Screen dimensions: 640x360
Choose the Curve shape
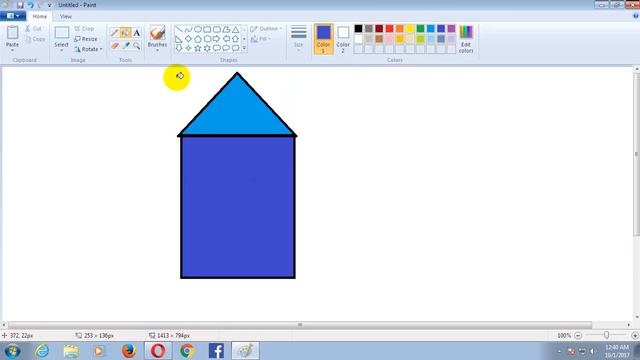[188, 30]
